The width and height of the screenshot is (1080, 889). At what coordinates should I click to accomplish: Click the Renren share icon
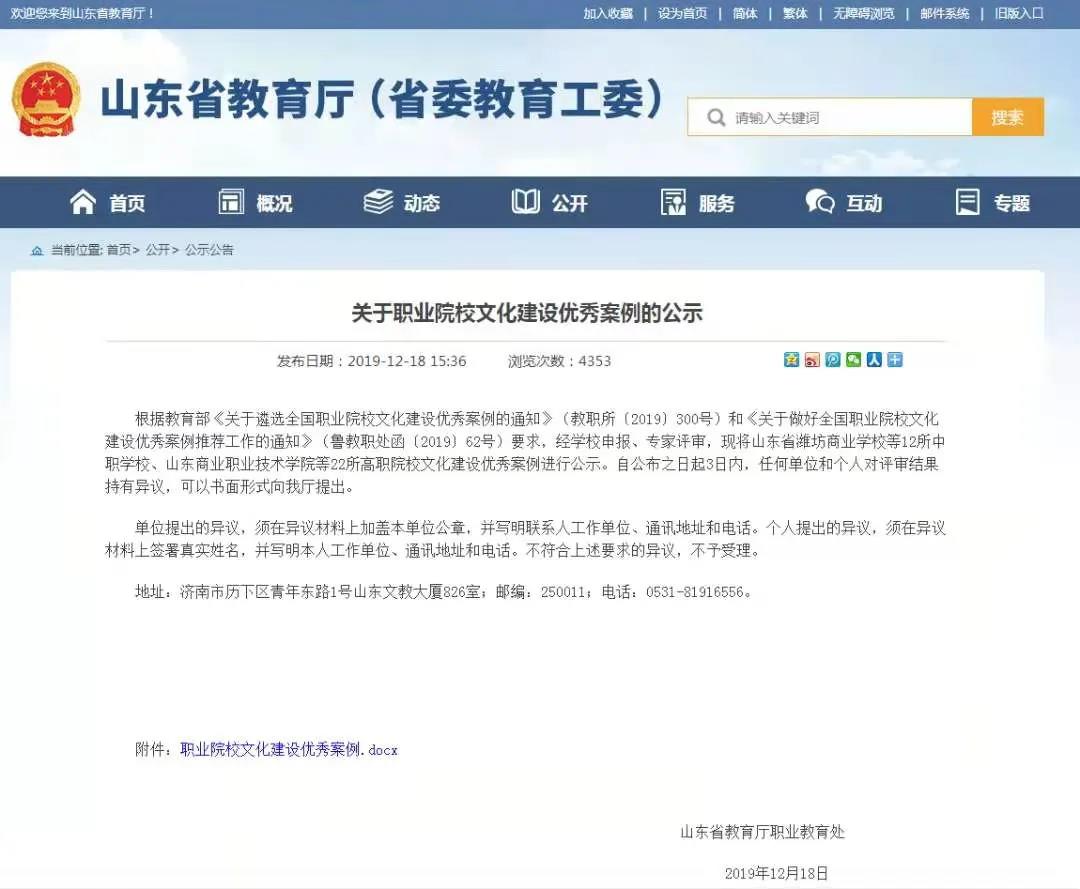click(874, 360)
